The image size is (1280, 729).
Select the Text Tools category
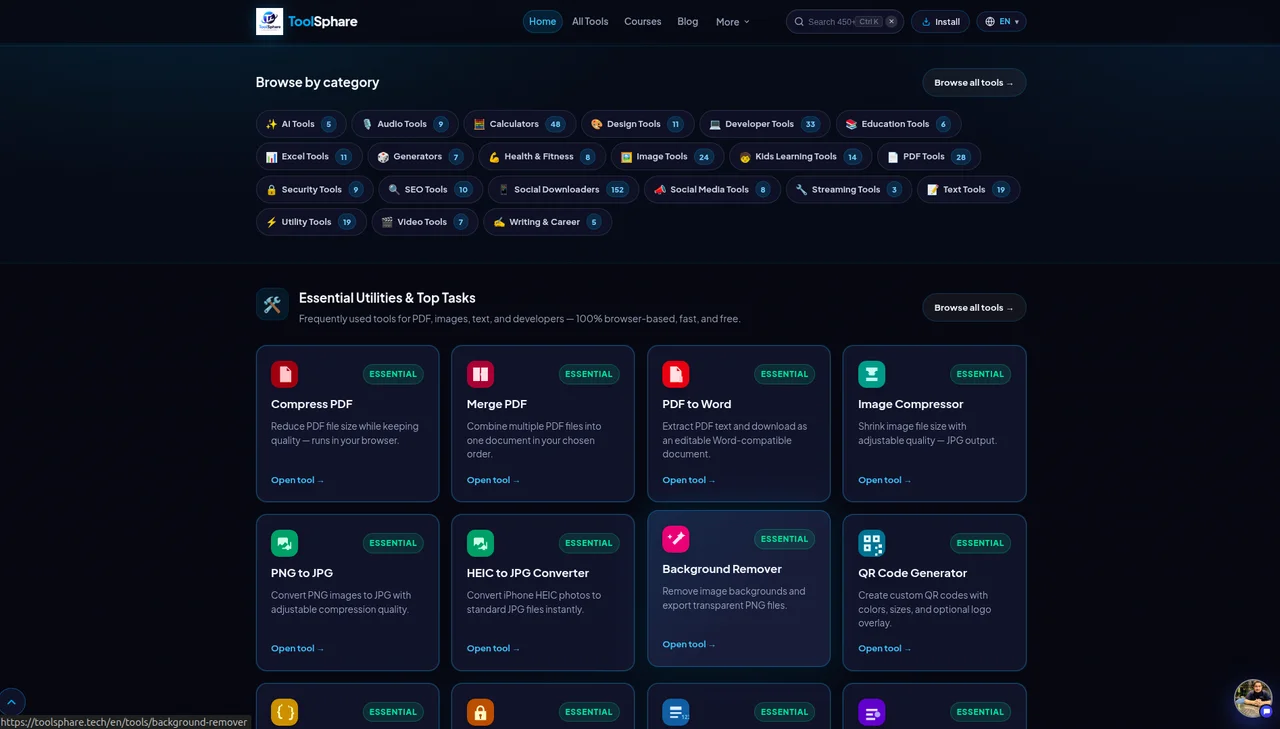pyautogui.click(x=969, y=190)
